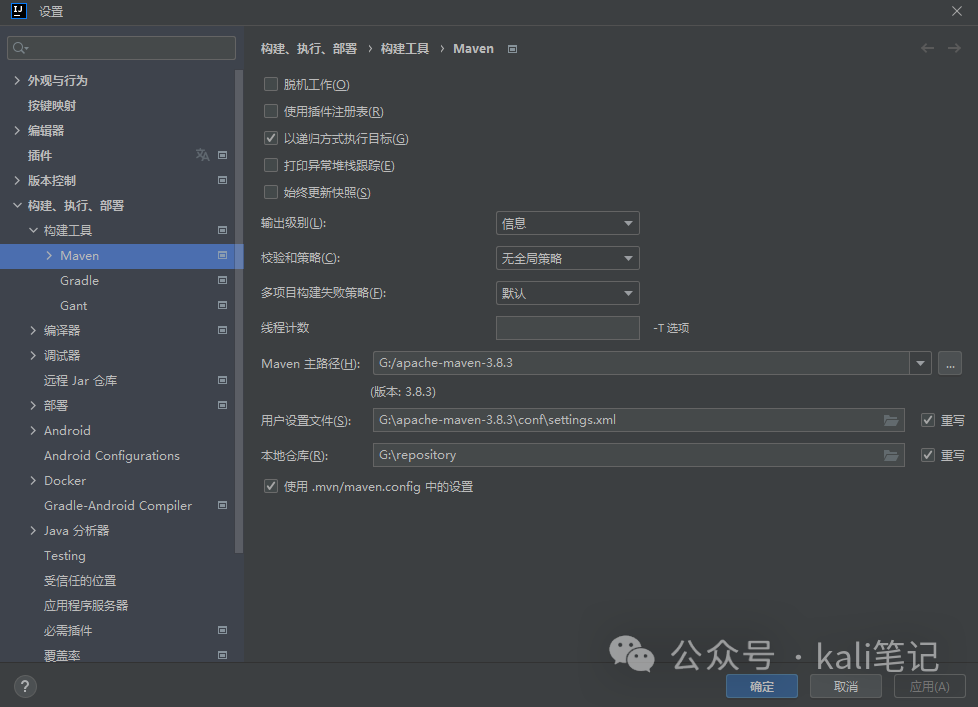Confirm with 确定 button
978x707 pixels.
[762, 686]
